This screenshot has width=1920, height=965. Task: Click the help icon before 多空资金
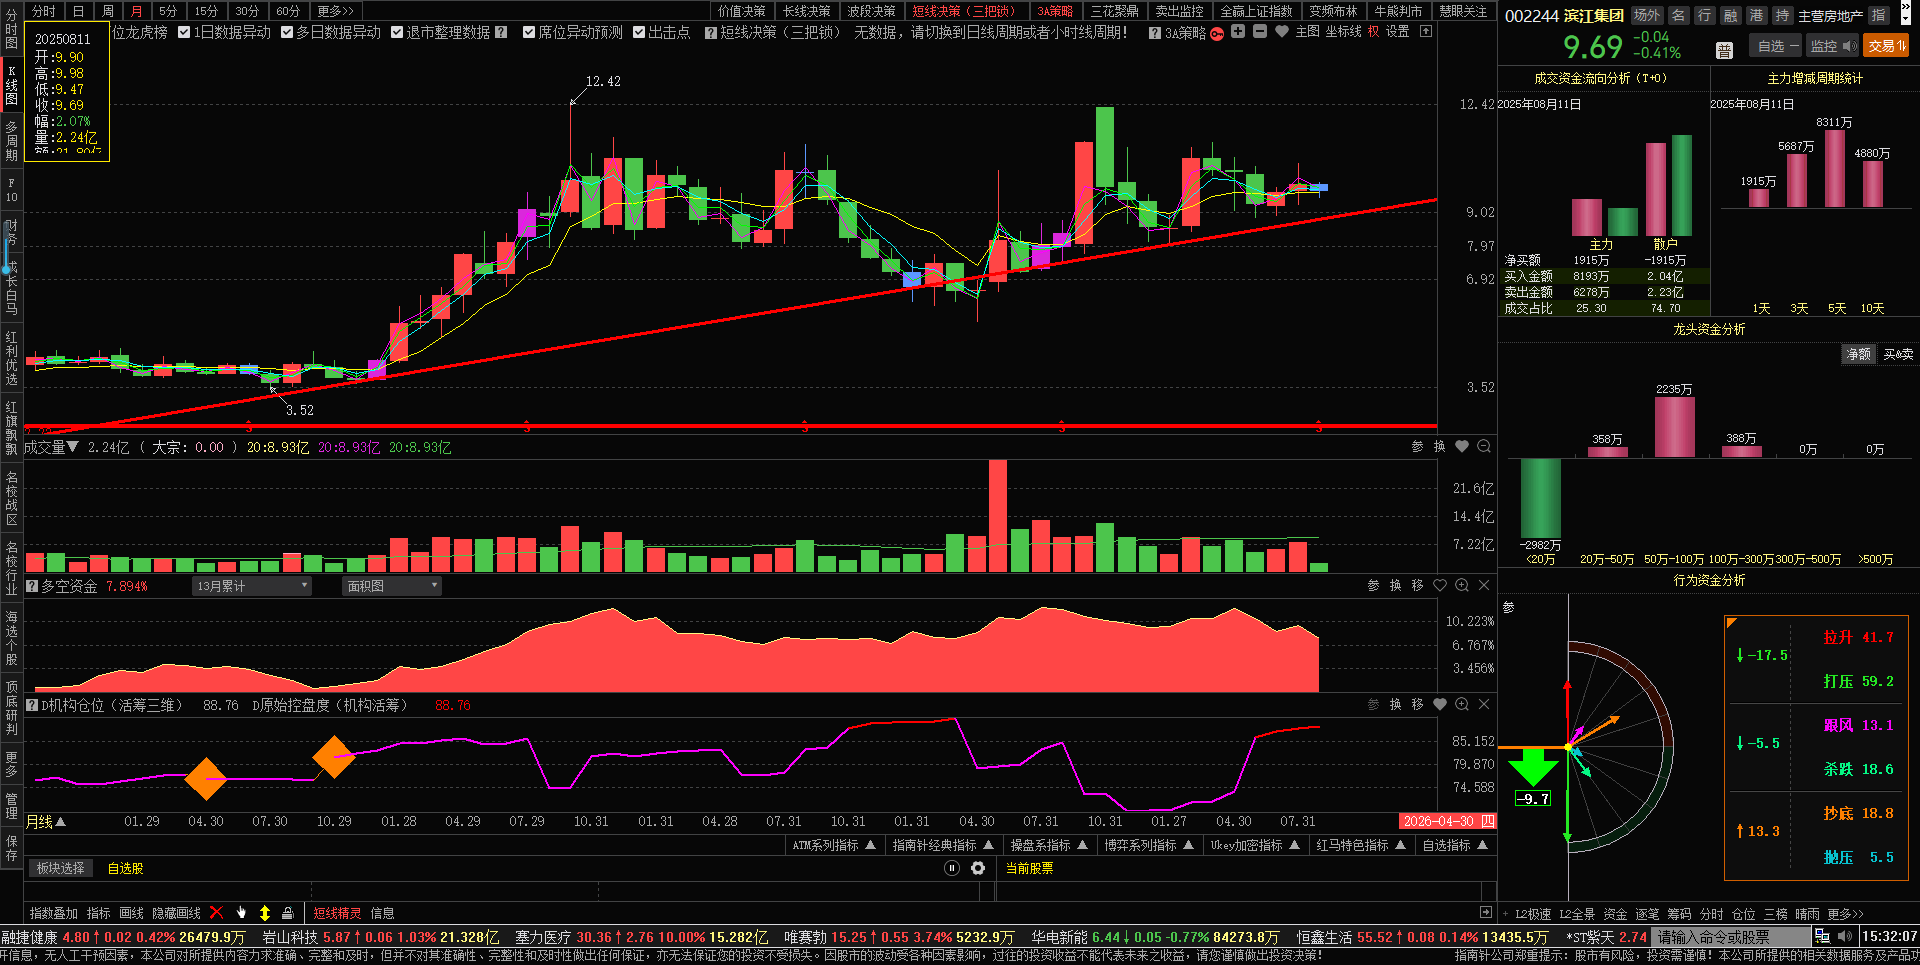tap(32, 586)
